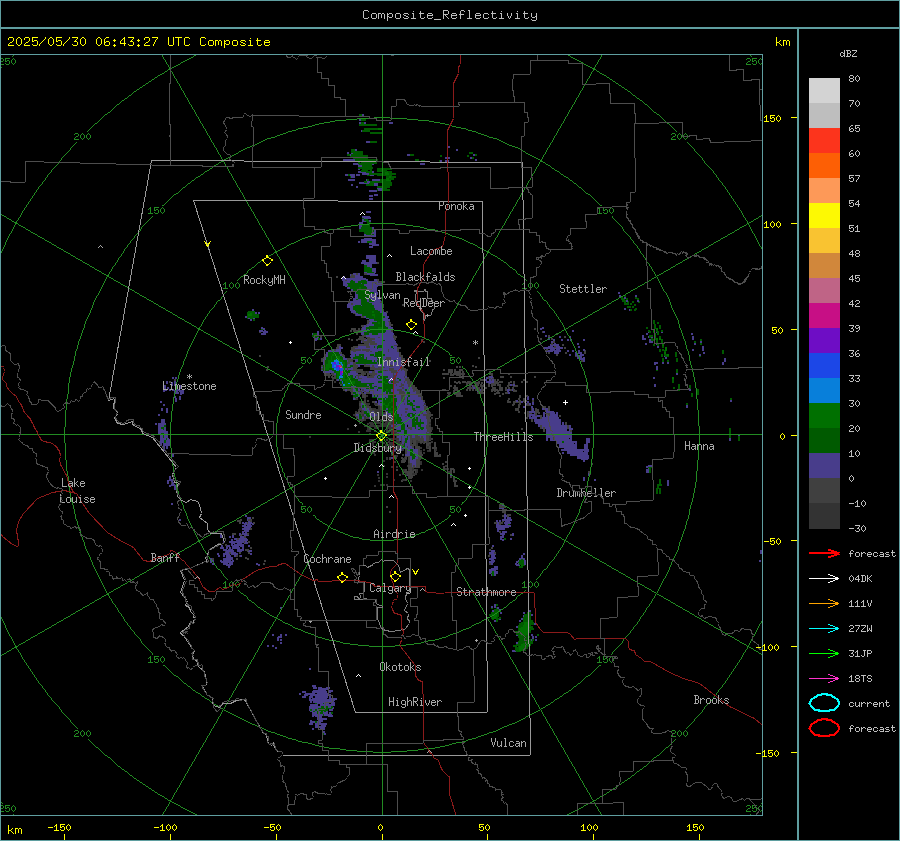Click the Lacombe town label
This screenshot has width=900, height=841.
[431, 251]
